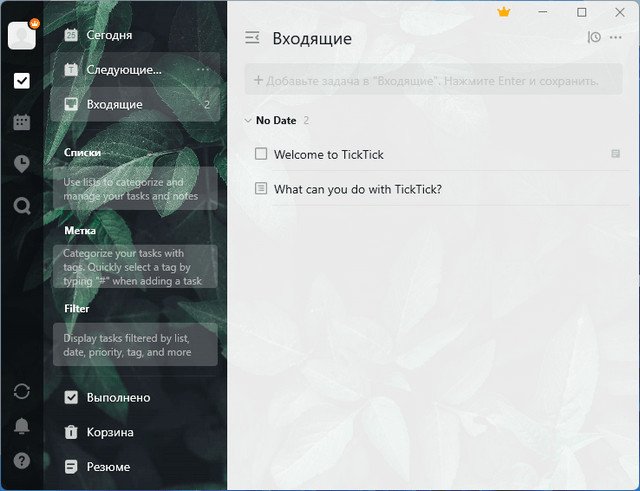The height and width of the screenshot is (491, 640).
Task: Click the tasks checkmark icon in sidebar
Action: click(22, 81)
